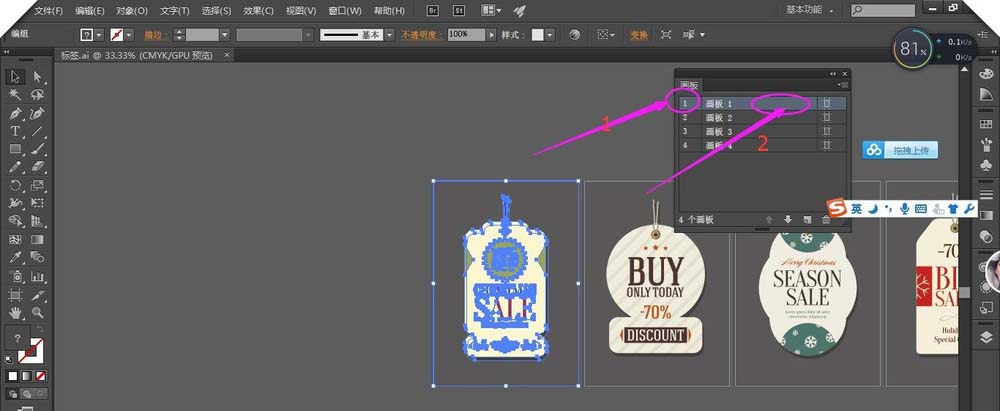Open the 对象(O) menu

(131, 10)
